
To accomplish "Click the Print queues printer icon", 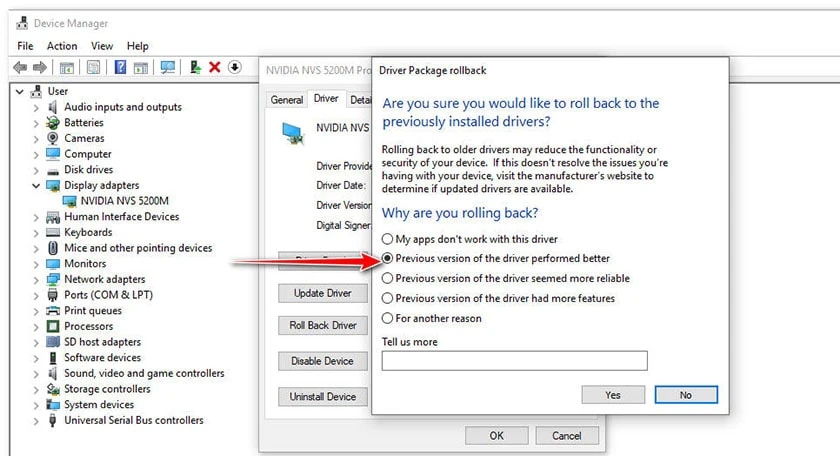I will pyautogui.click(x=52, y=311).
